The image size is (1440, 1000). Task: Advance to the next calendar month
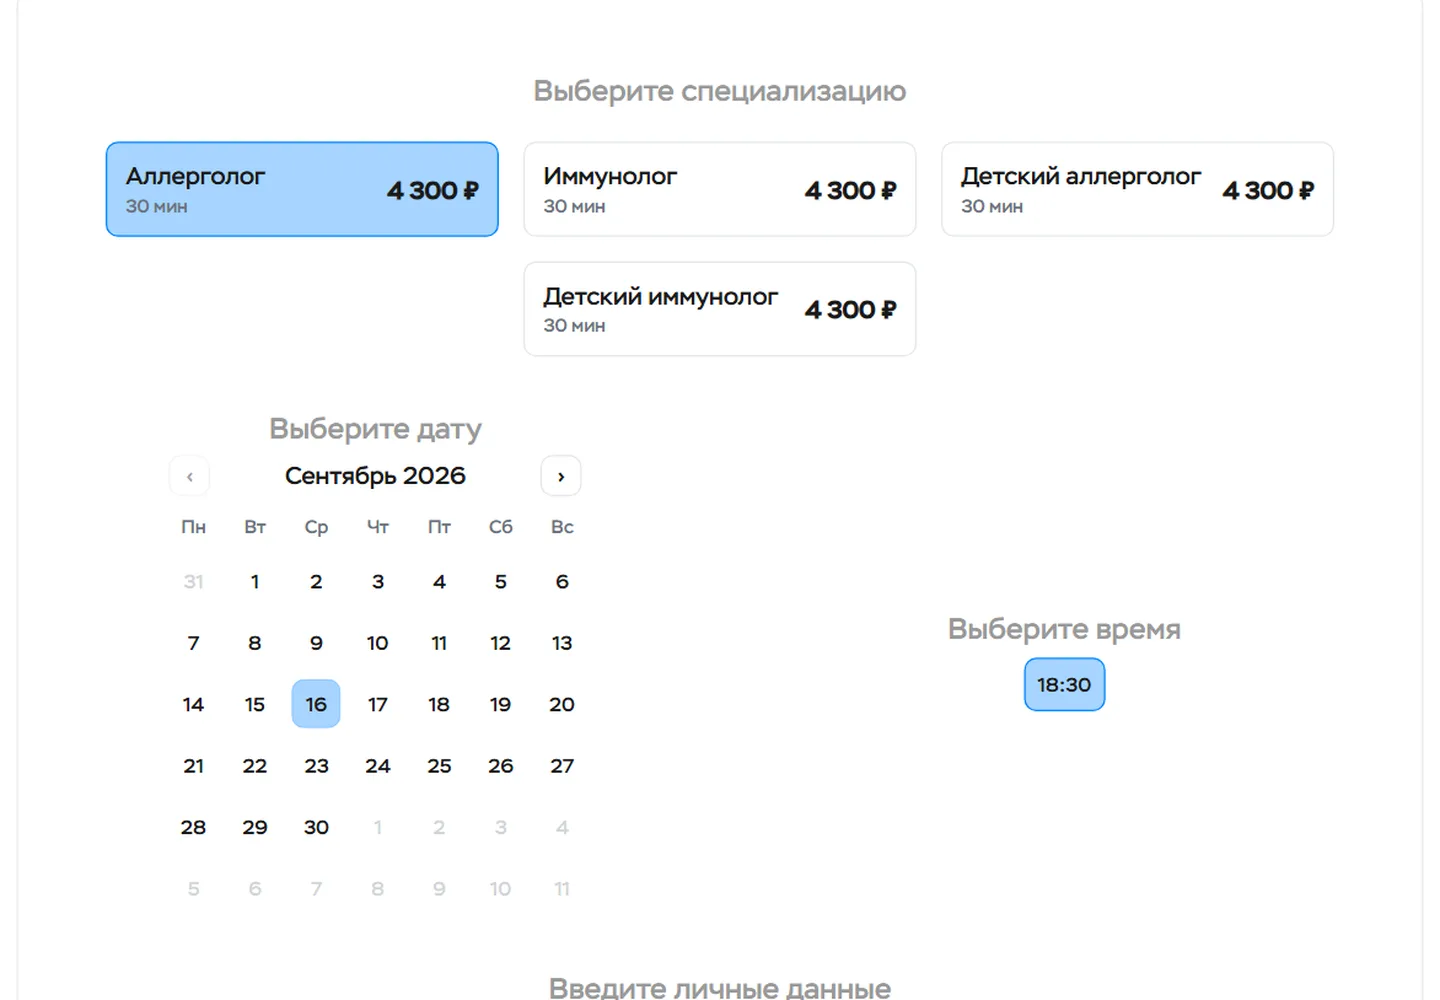point(561,476)
